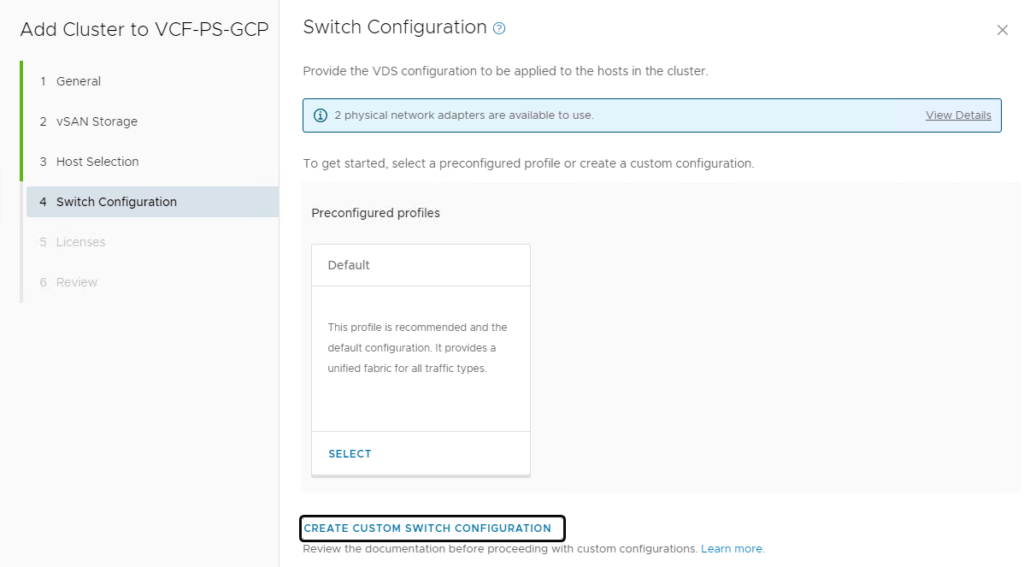
Task: Click the VDS configuration instruction text
Action: (x=505, y=71)
